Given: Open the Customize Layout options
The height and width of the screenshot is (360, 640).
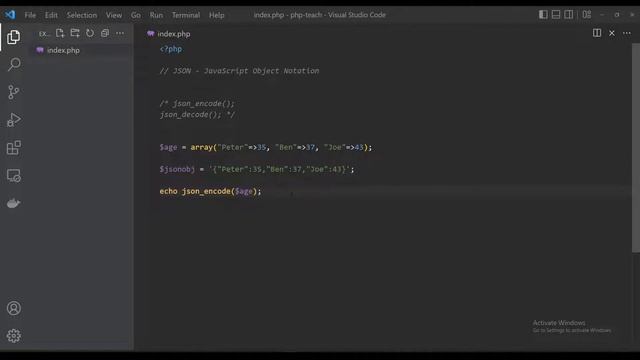Looking at the screenshot, I should coord(587,15).
